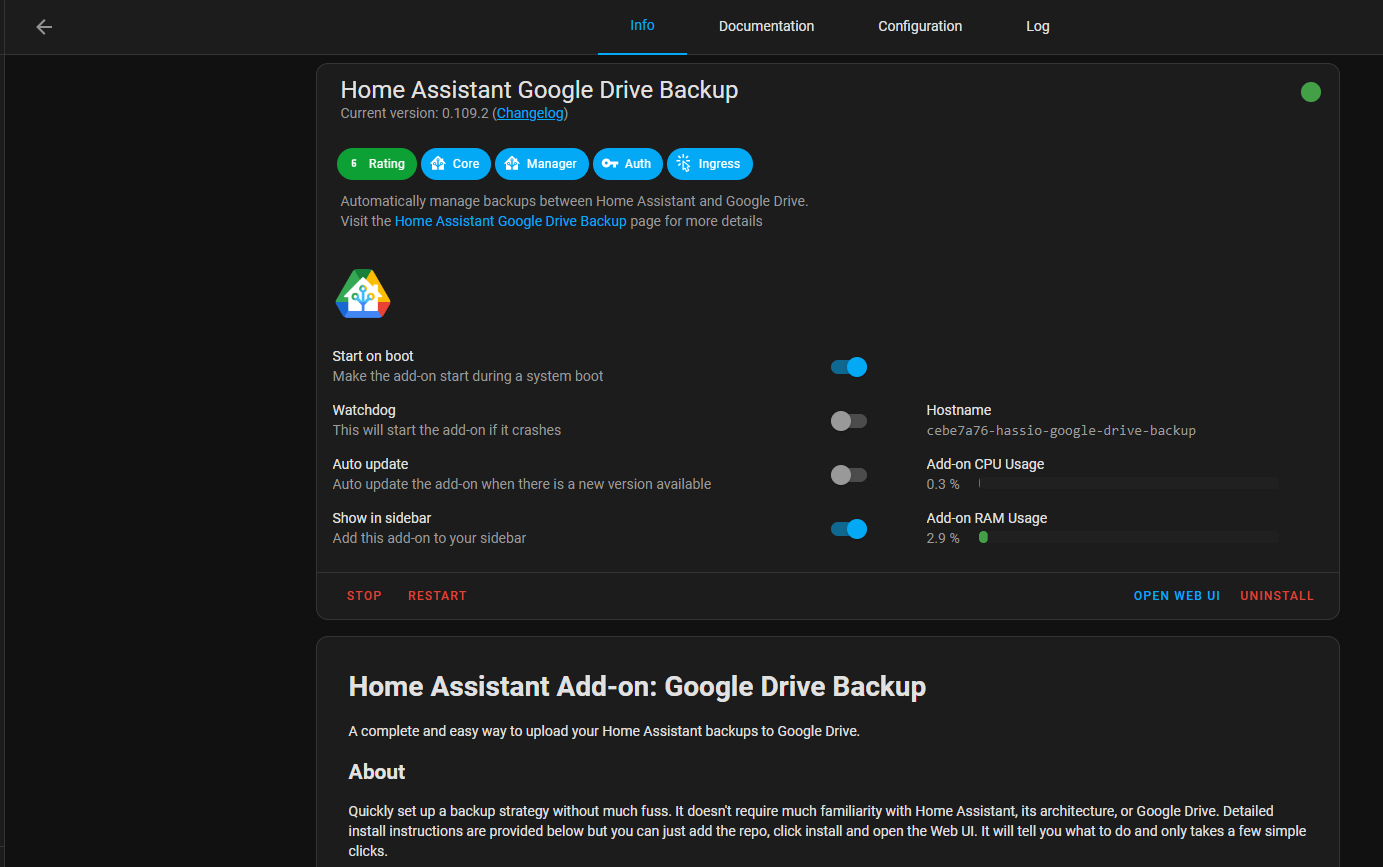Viewport: 1383px width, 867px height.
Task: Click the 'Current version: 0.109.2' text
Action: [414, 113]
